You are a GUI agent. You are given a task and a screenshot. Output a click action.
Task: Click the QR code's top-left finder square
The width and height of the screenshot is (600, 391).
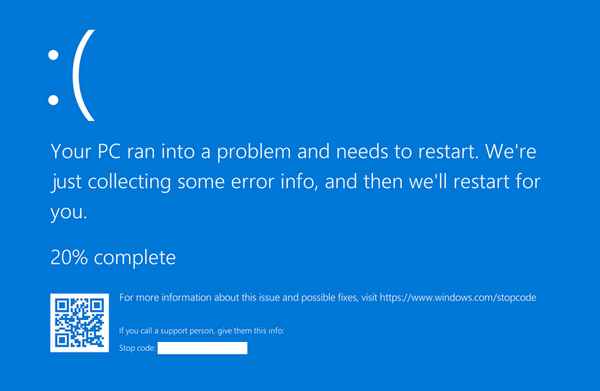[62, 306]
